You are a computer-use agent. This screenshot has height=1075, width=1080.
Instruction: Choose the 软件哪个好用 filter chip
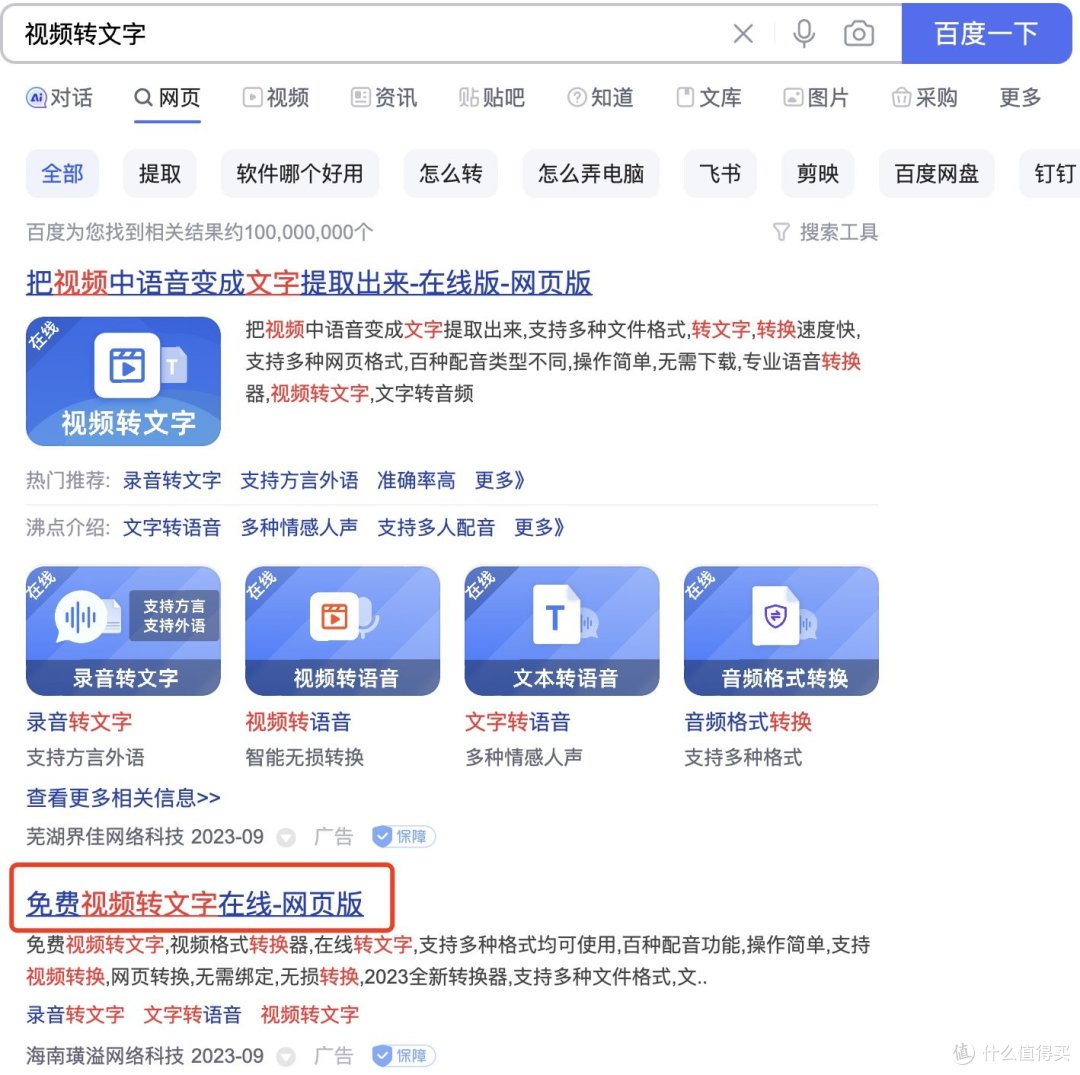tap(300, 174)
